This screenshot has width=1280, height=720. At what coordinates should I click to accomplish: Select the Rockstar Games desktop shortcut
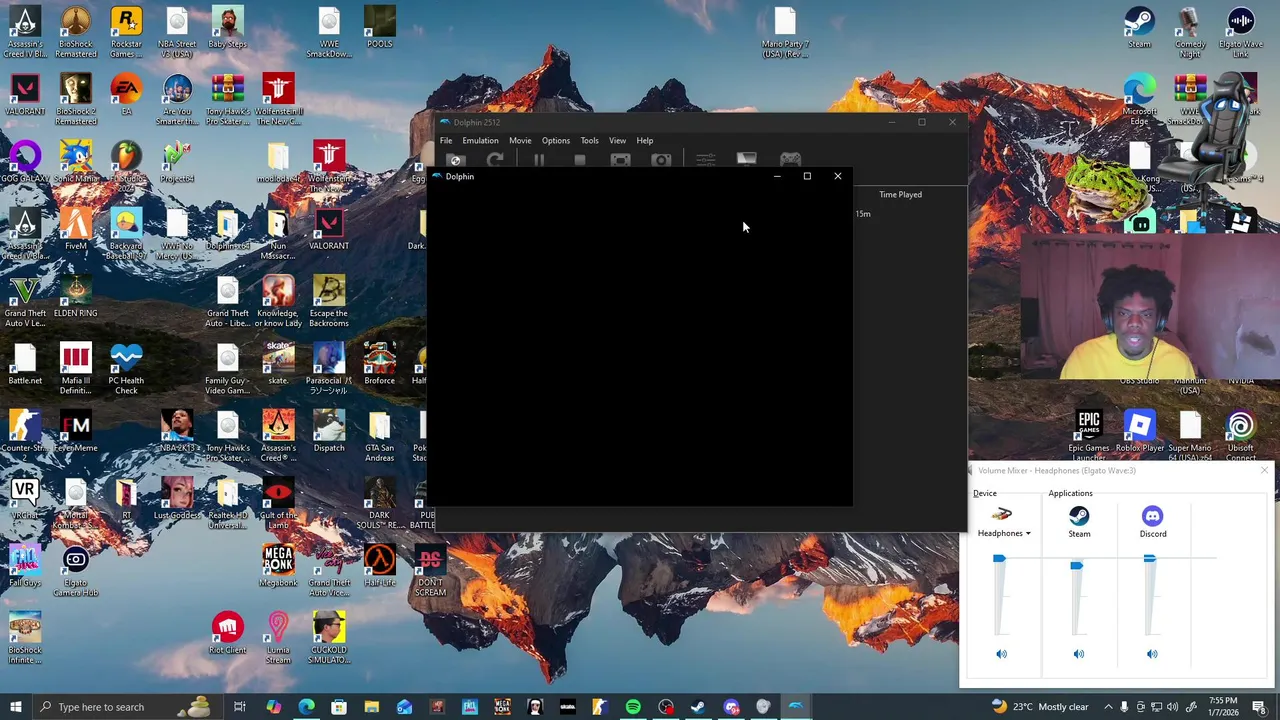(x=126, y=33)
